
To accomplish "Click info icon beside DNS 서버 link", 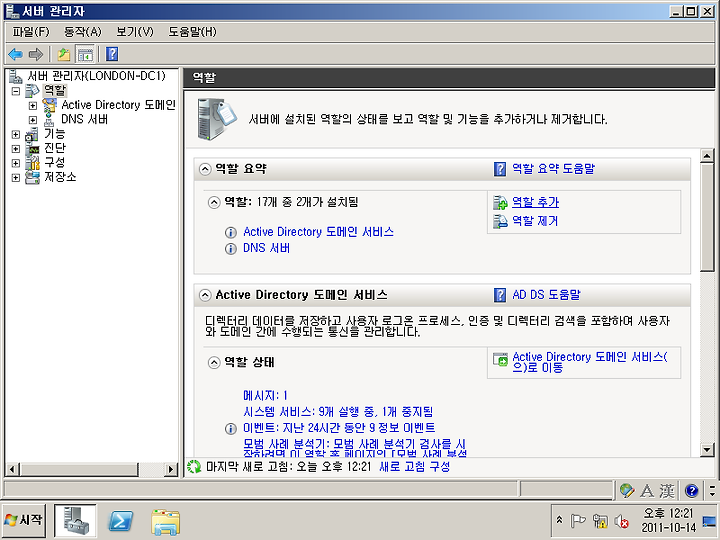I will click(x=231, y=249).
